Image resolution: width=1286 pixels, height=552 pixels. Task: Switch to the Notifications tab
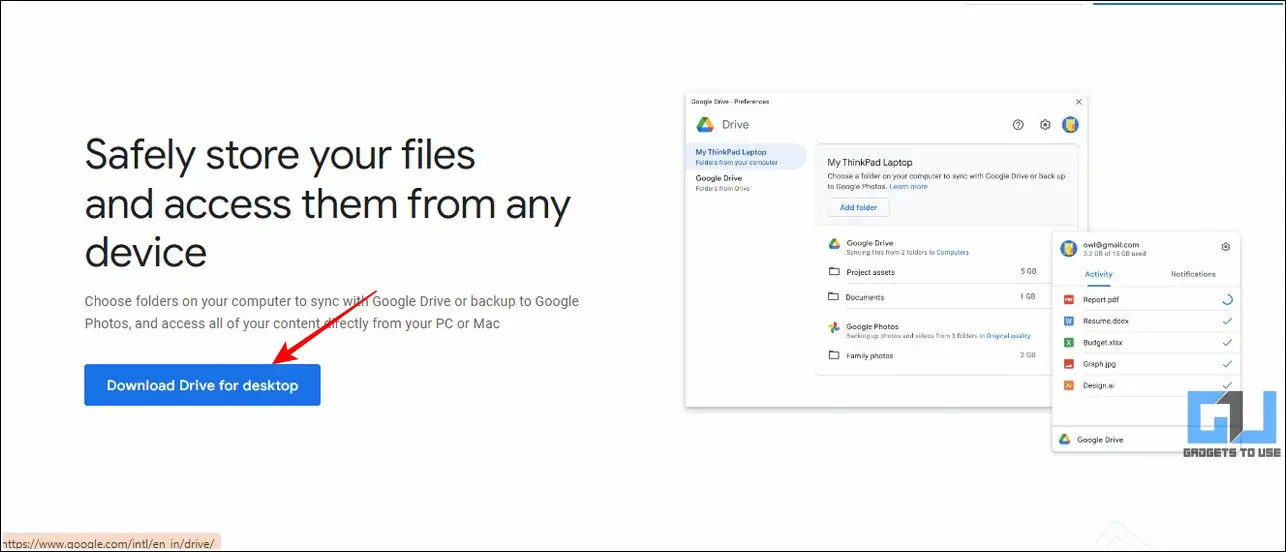click(x=1193, y=274)
